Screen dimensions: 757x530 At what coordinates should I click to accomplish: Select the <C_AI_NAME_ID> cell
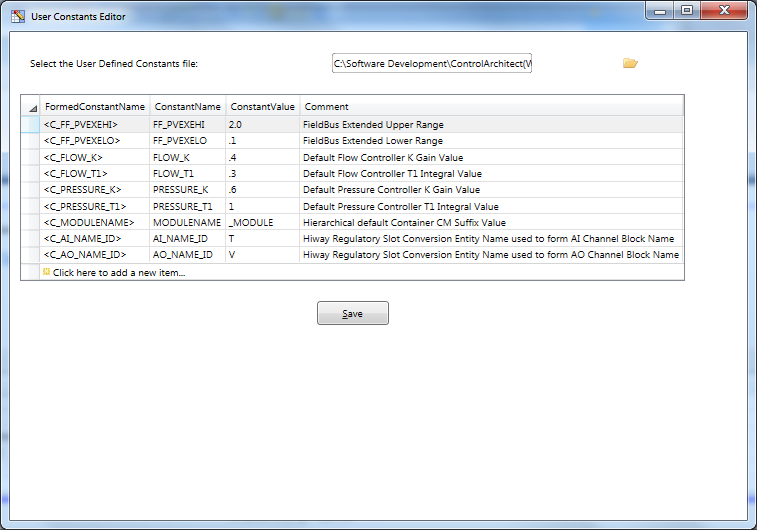(95, 238)
